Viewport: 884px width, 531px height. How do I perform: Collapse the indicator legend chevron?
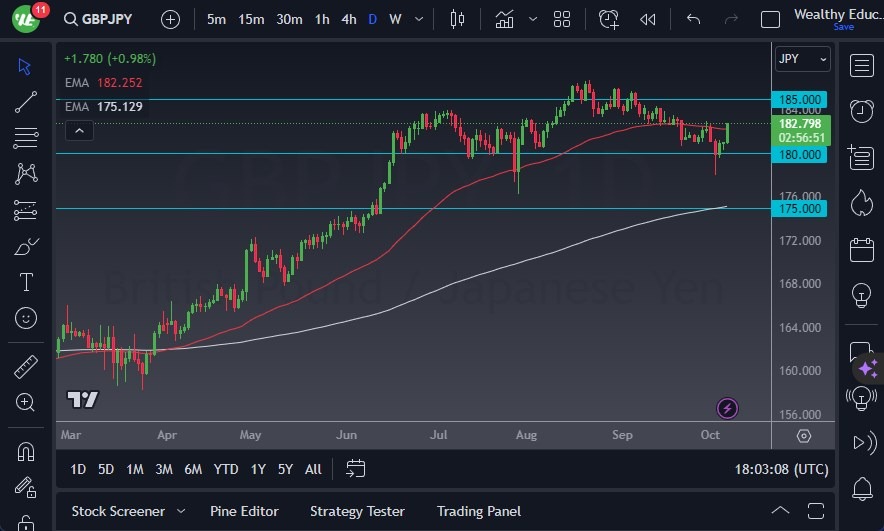click(78, 130)
